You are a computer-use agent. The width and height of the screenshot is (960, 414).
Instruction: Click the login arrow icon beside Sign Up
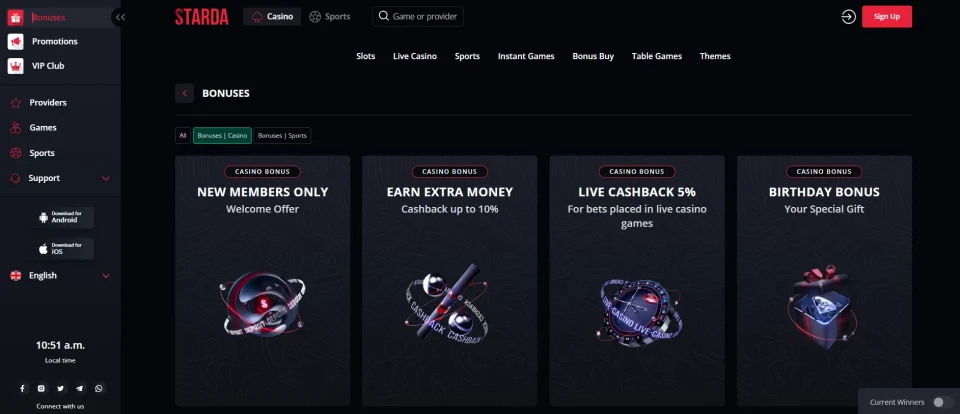(848, 17)
